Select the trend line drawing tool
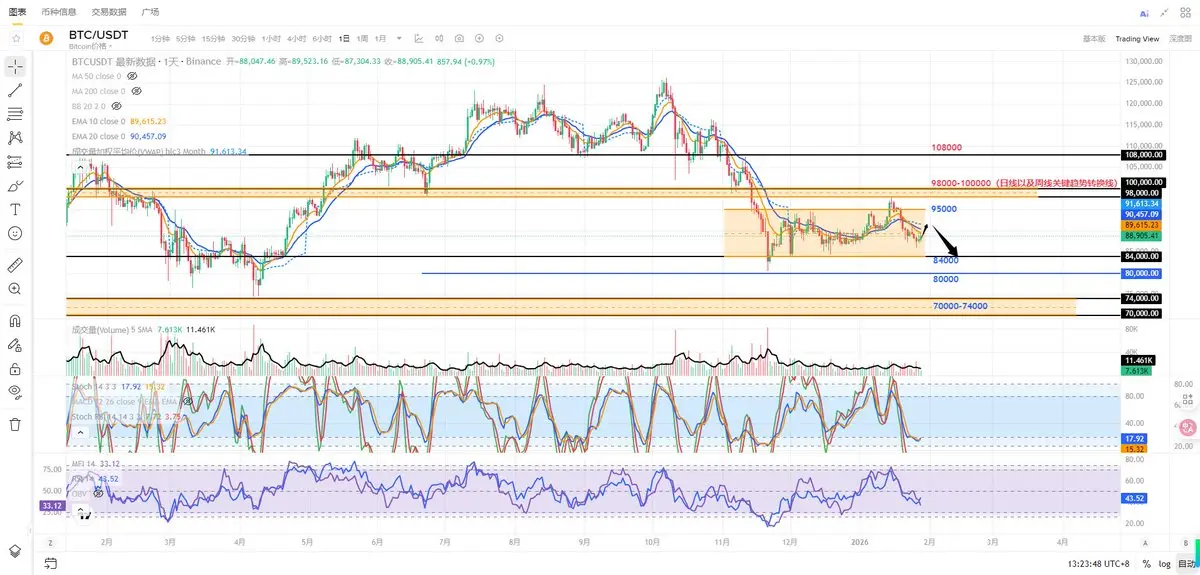 [x=15, y=90]
